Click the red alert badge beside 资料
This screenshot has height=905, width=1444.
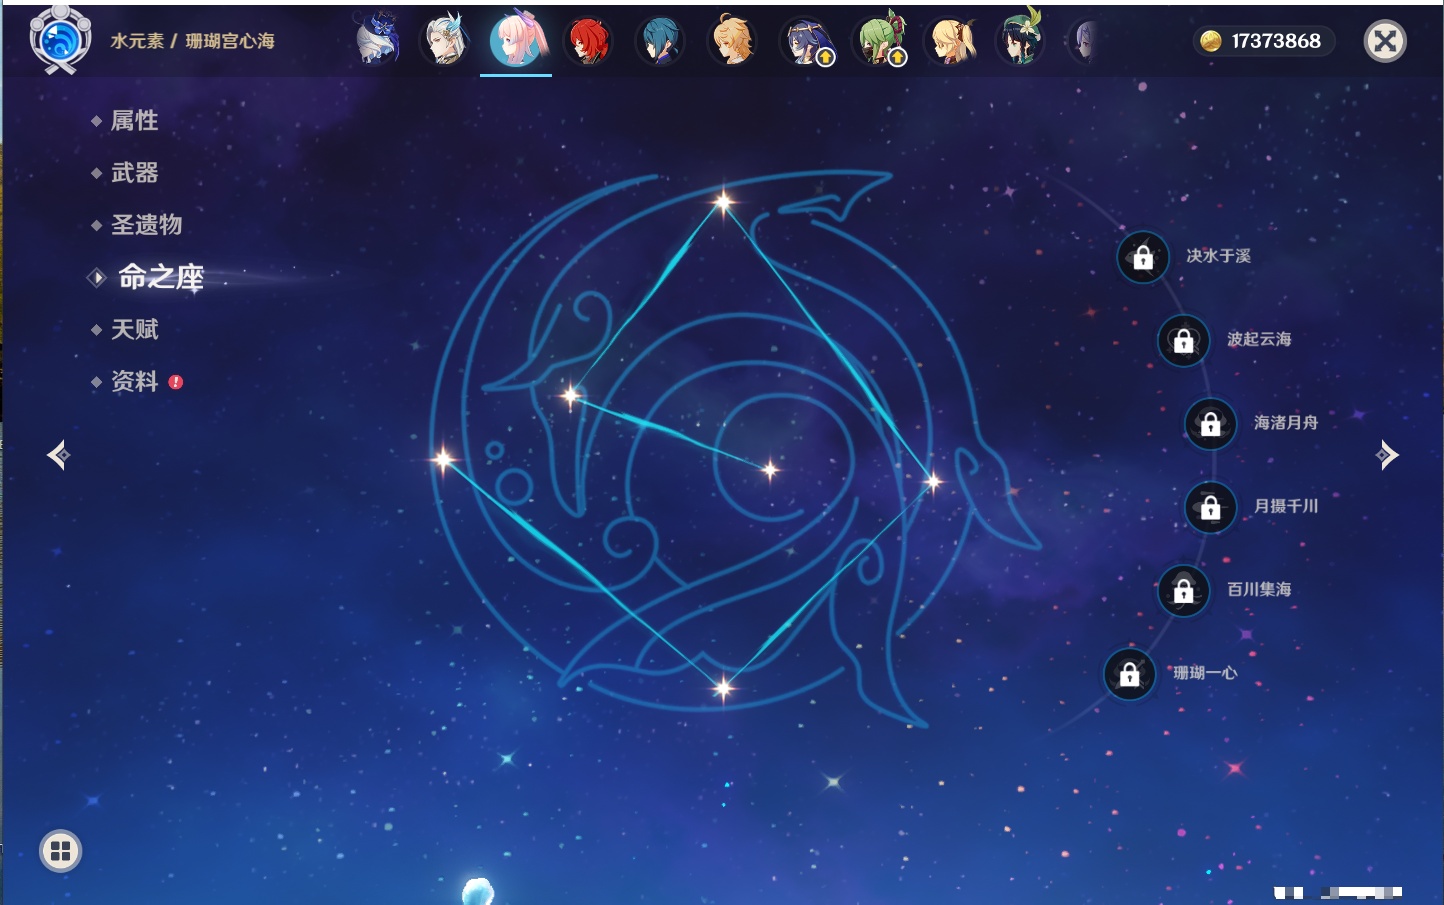176,382
